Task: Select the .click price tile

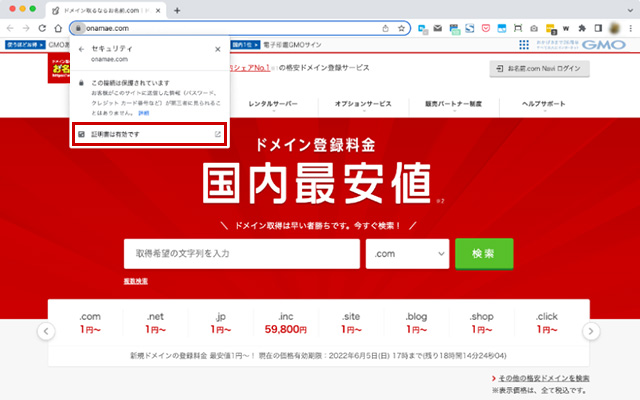Action: (547, 322)
